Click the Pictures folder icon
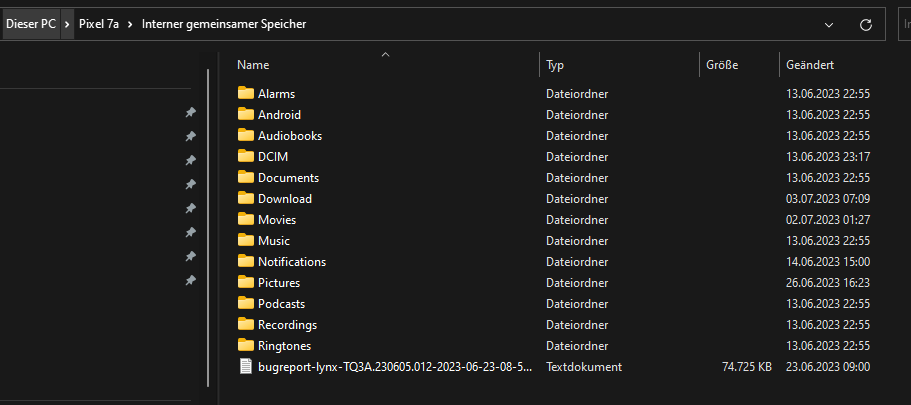This screenshot has width=911, height=405. [x=246, y=282]
